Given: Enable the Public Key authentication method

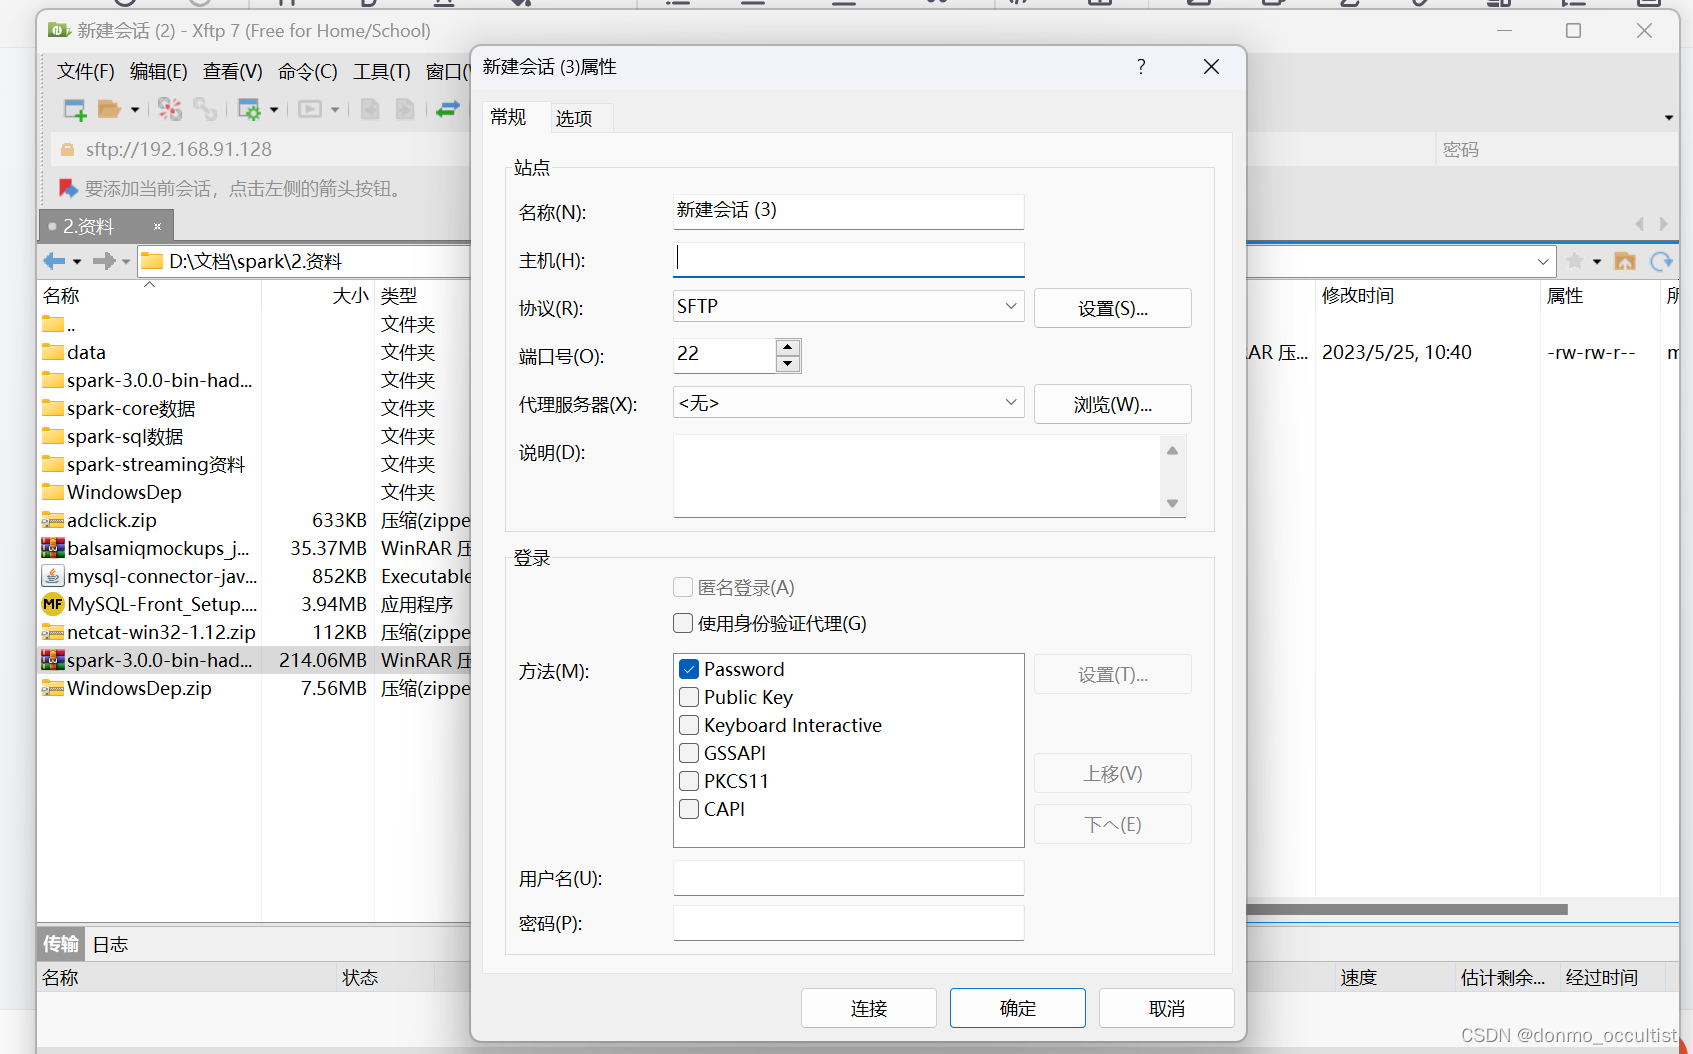Looking at the screenshot, I should [688, 697].
